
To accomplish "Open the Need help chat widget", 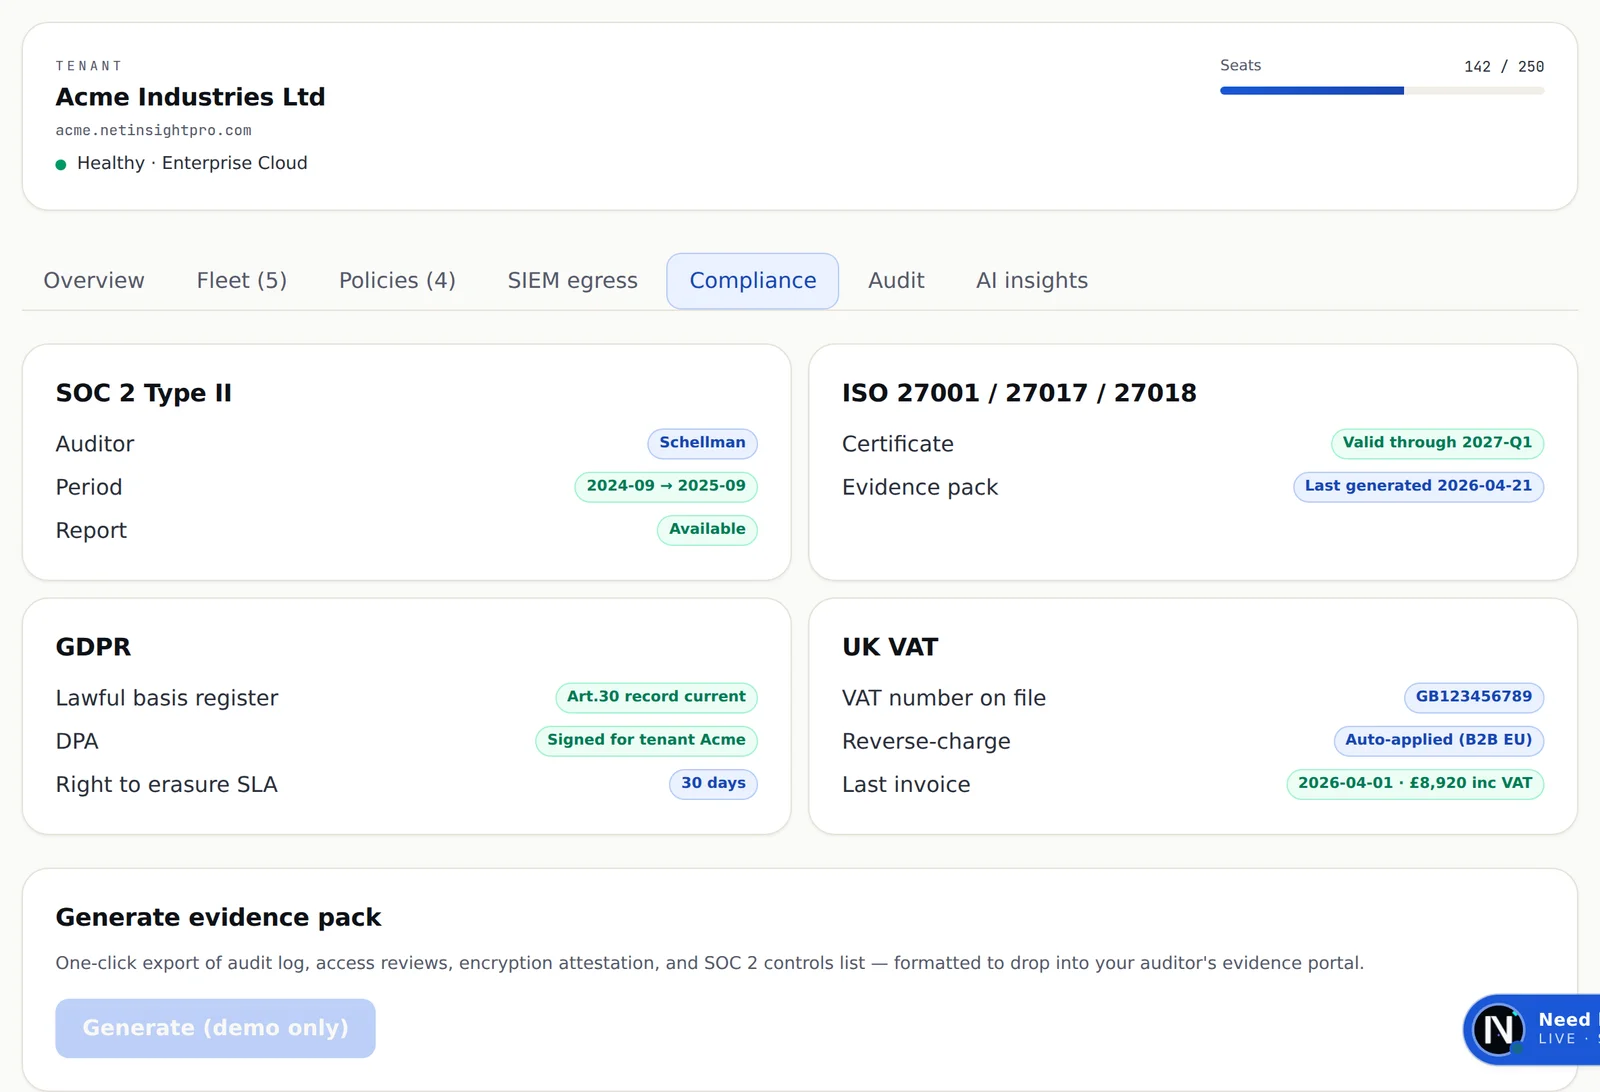I will pyautogui.click(x=1532, y=1029).
